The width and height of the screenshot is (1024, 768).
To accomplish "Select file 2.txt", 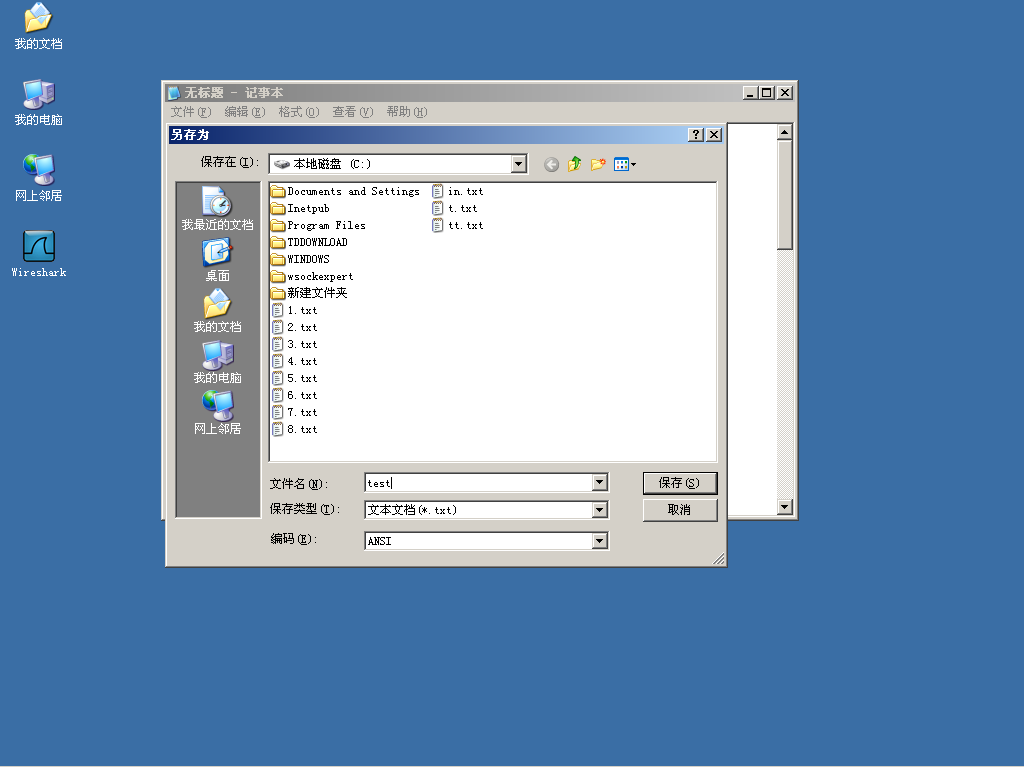I will pyautogui.click(x=295, y=327).
